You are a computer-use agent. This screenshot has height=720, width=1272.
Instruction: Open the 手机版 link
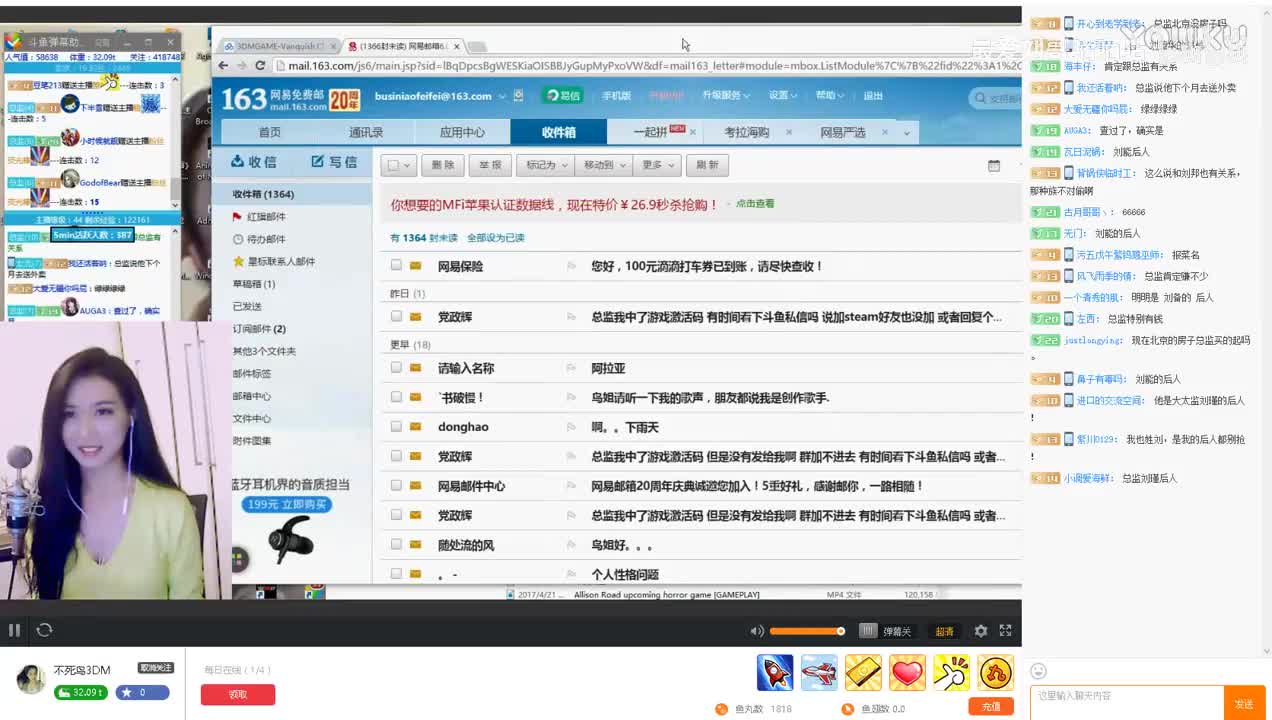[x=616, y=96]
